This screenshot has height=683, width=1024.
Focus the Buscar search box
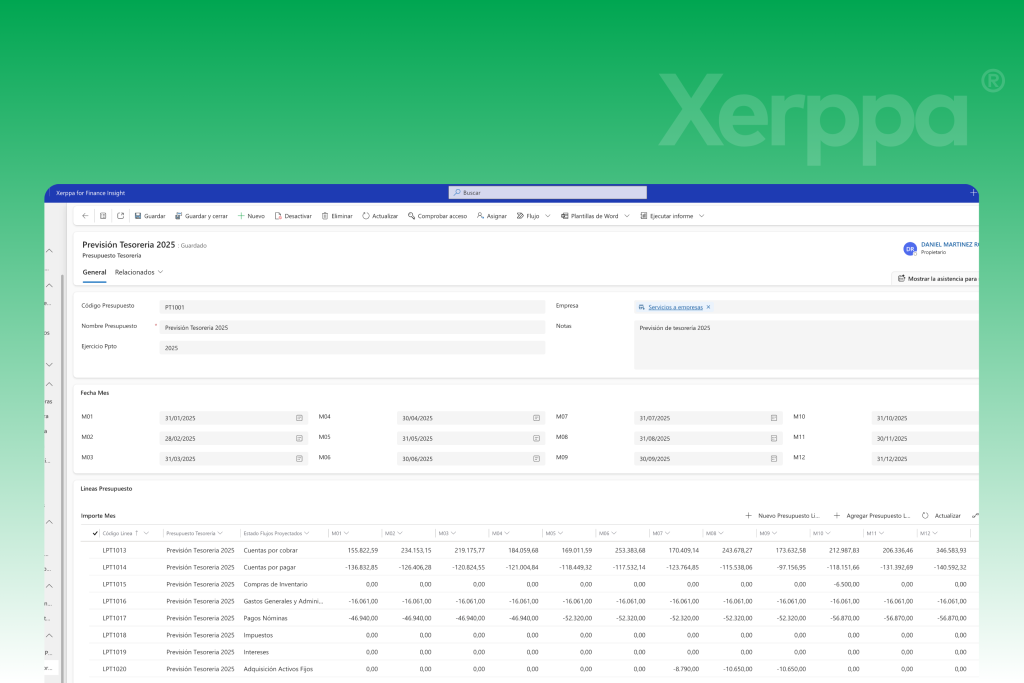(x=547, y=193)
